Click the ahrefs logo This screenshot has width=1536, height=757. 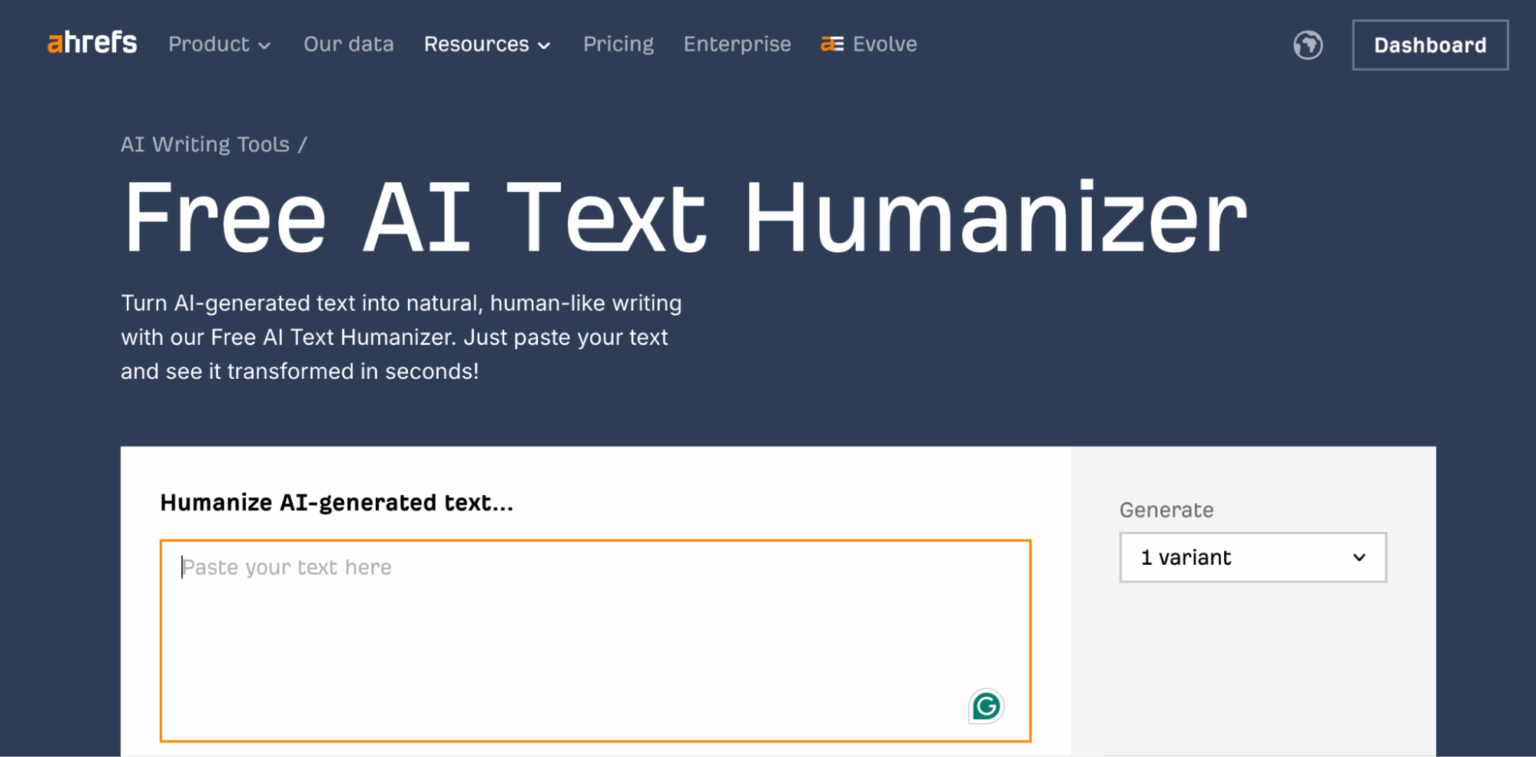(91, 42)
